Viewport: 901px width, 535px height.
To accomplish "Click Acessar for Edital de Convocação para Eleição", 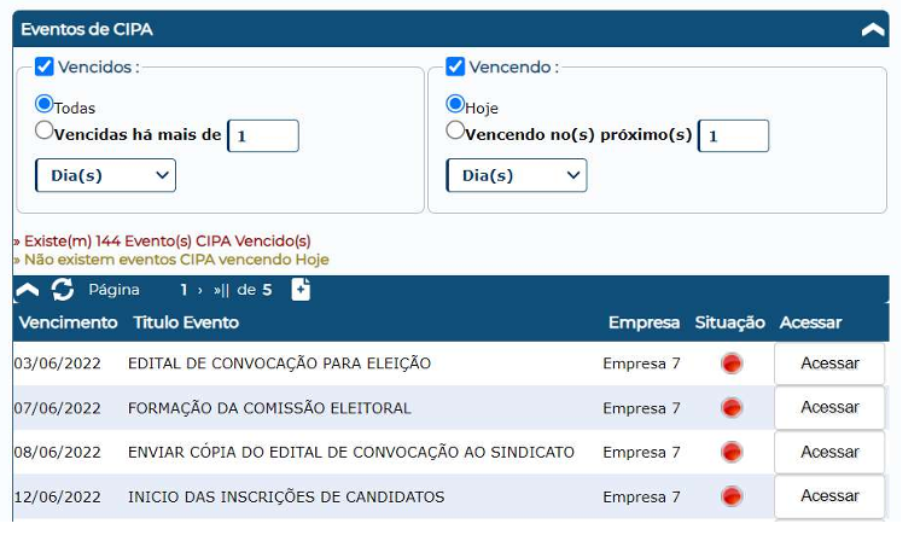I will (829, 364).
